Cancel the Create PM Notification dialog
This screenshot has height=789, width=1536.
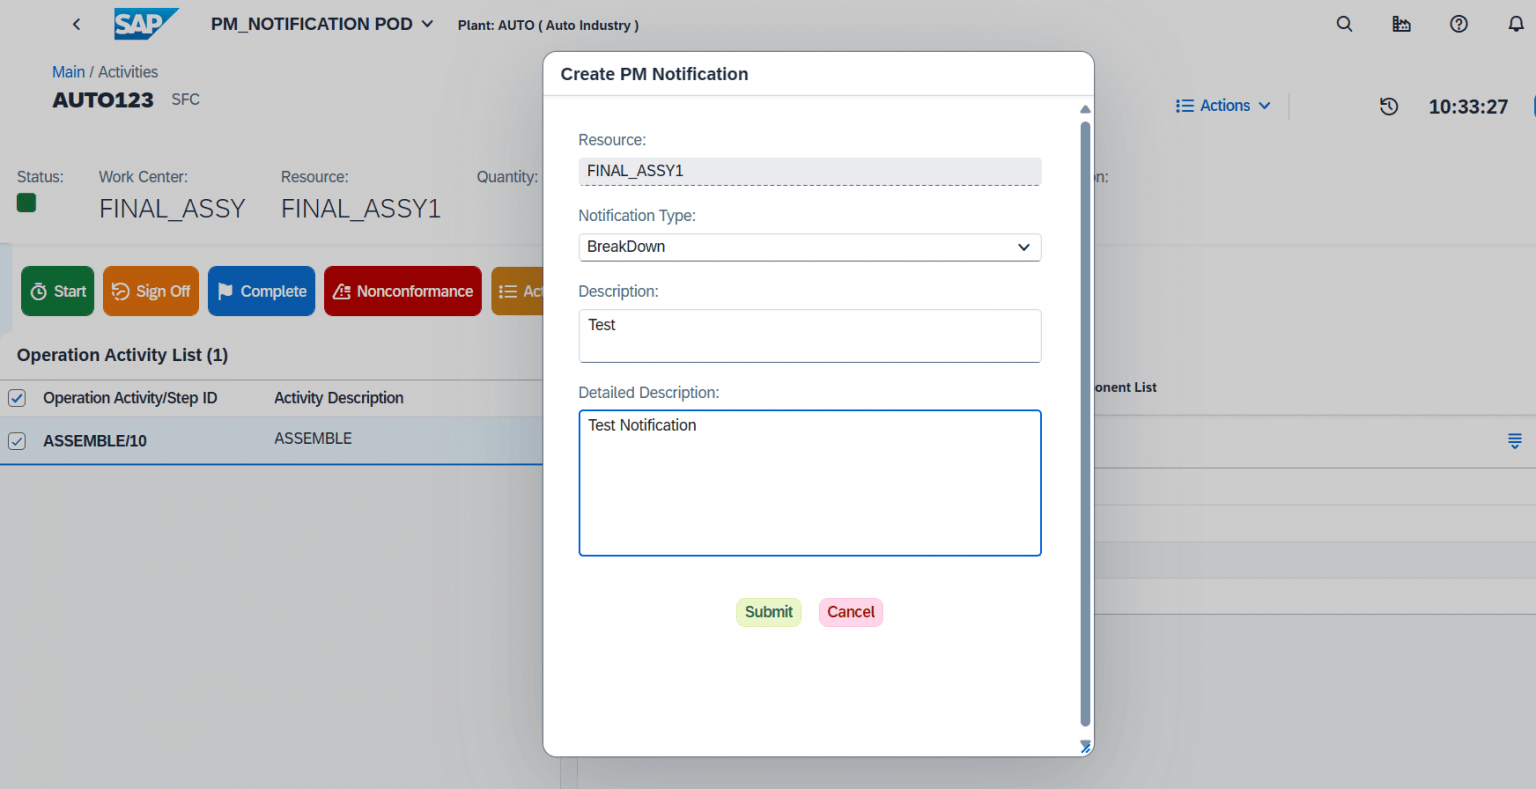click(850, 611)
